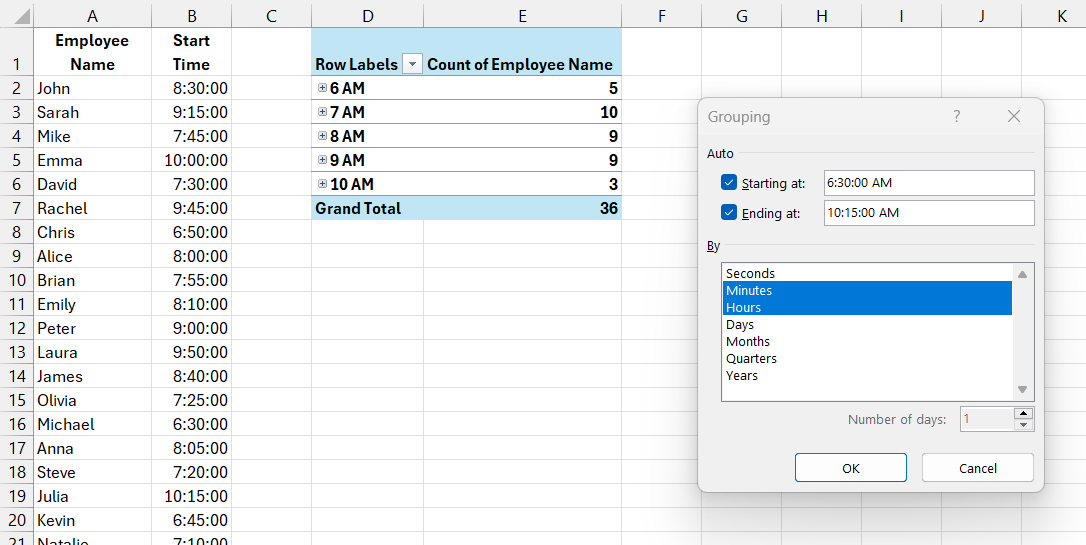Click the Number of days field
The image size is (1086, 545).
(987, 419)
